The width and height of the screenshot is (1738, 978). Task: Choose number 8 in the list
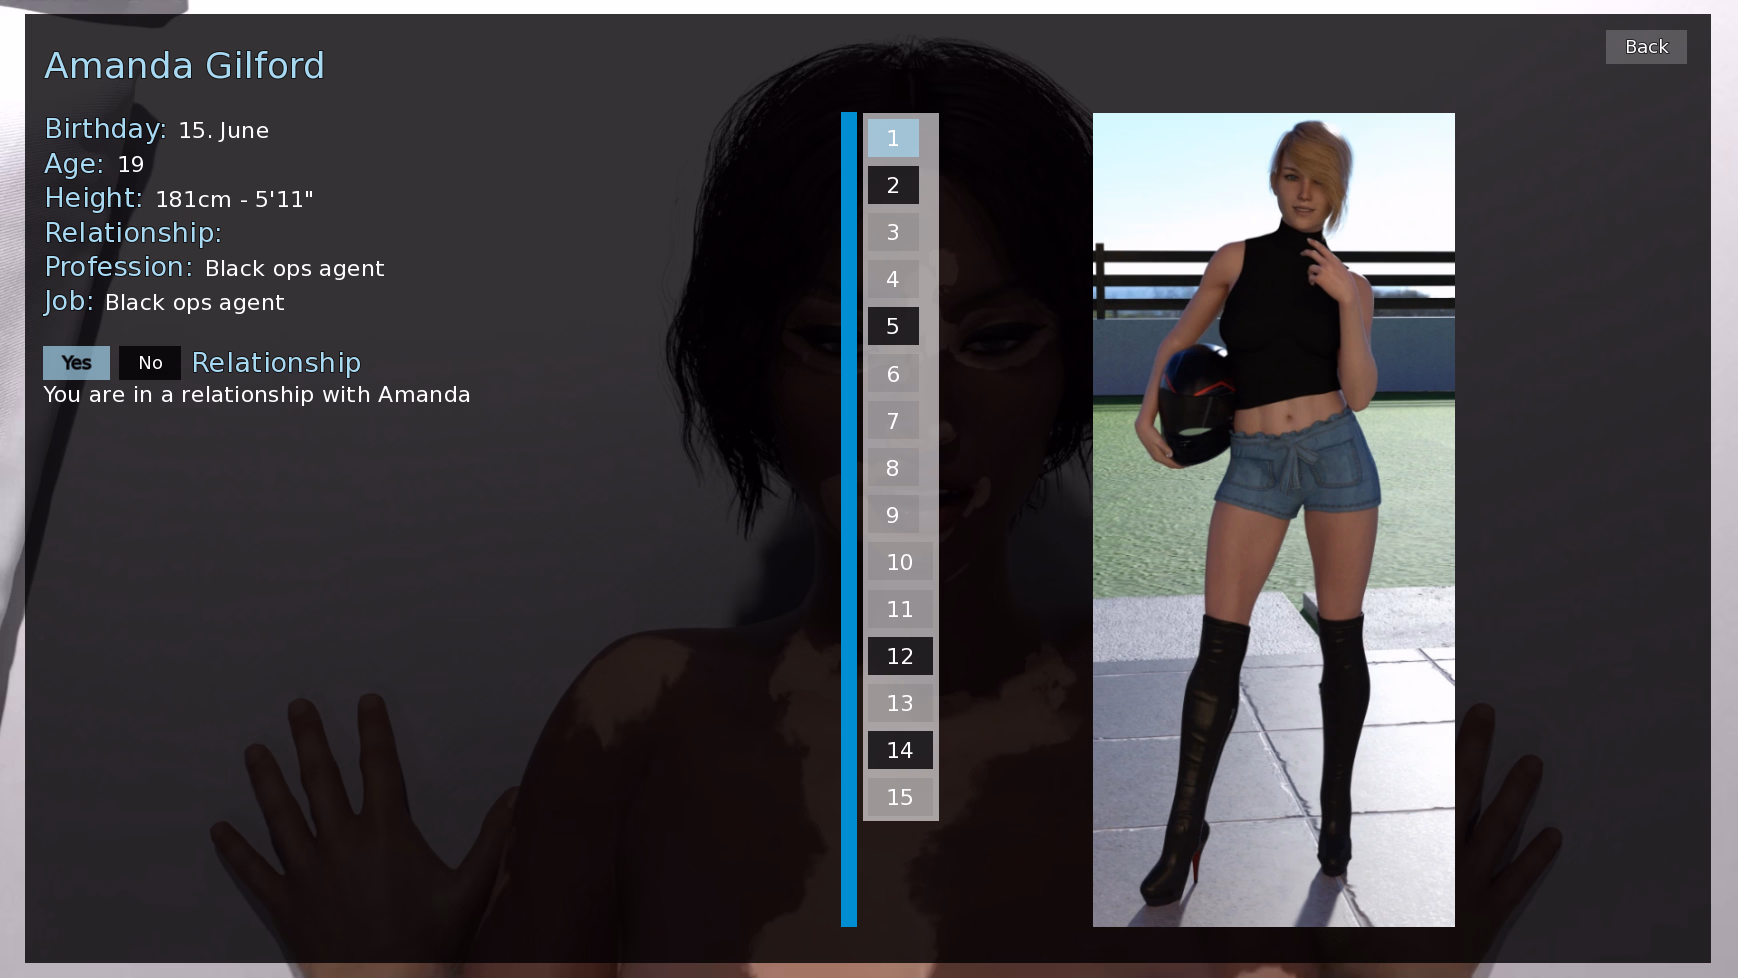coord(893,468)
